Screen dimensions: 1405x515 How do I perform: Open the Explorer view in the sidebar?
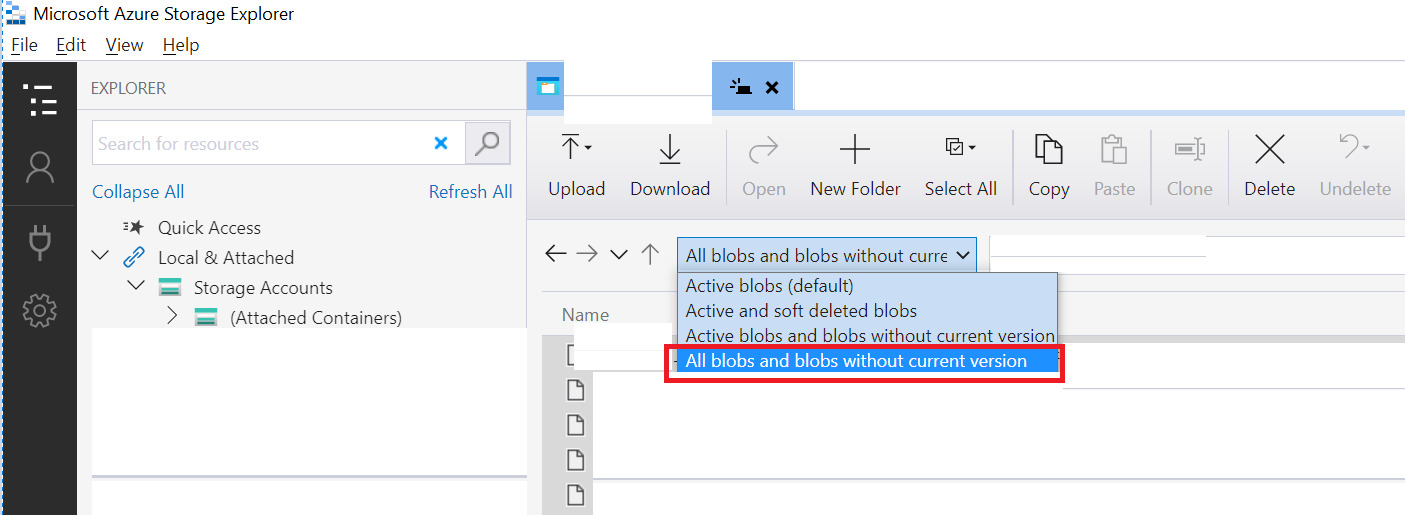pos(40,100)
